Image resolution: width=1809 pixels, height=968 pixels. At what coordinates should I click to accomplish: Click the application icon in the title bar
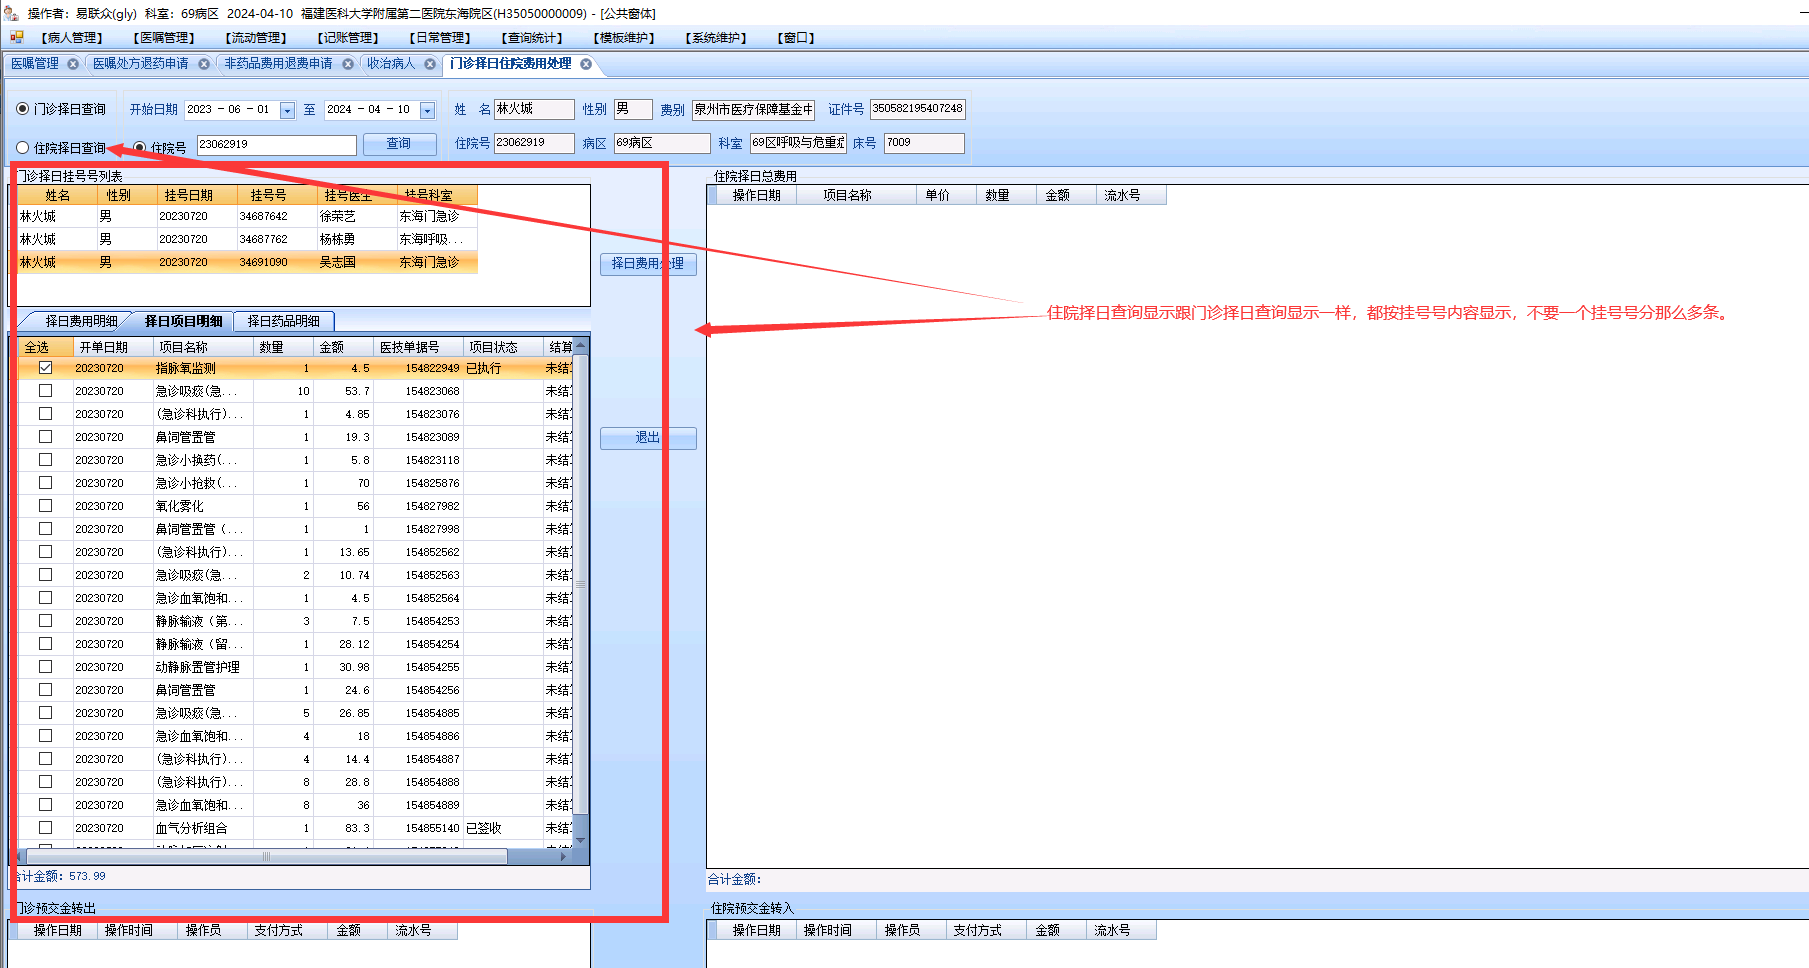[11, 13]
